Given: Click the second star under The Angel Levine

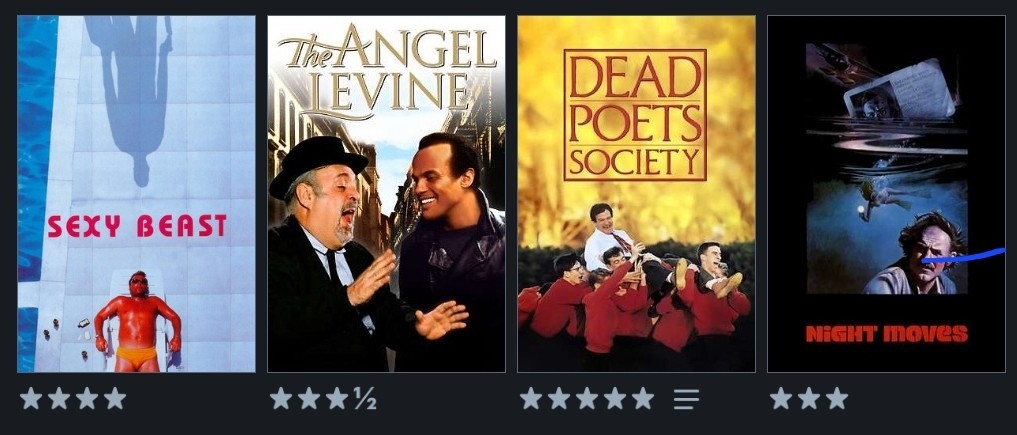Looking at the screenshot, I should click(x=309, y=398).
